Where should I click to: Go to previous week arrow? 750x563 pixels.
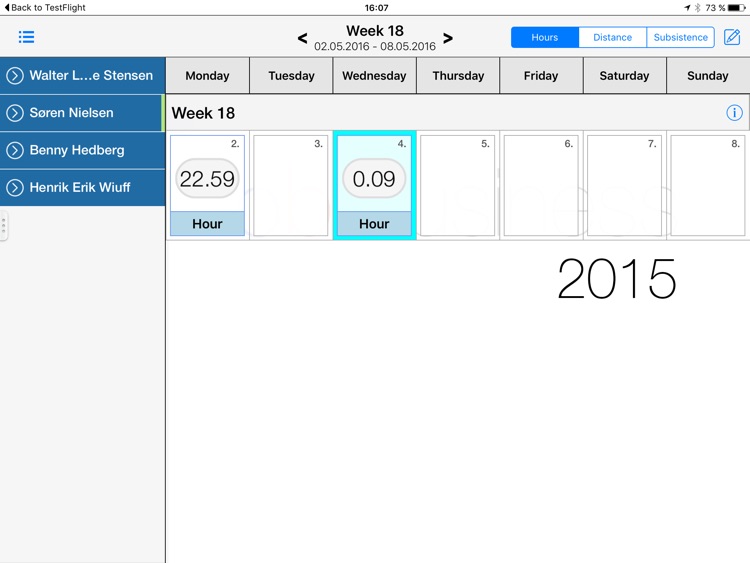[302, 38]
